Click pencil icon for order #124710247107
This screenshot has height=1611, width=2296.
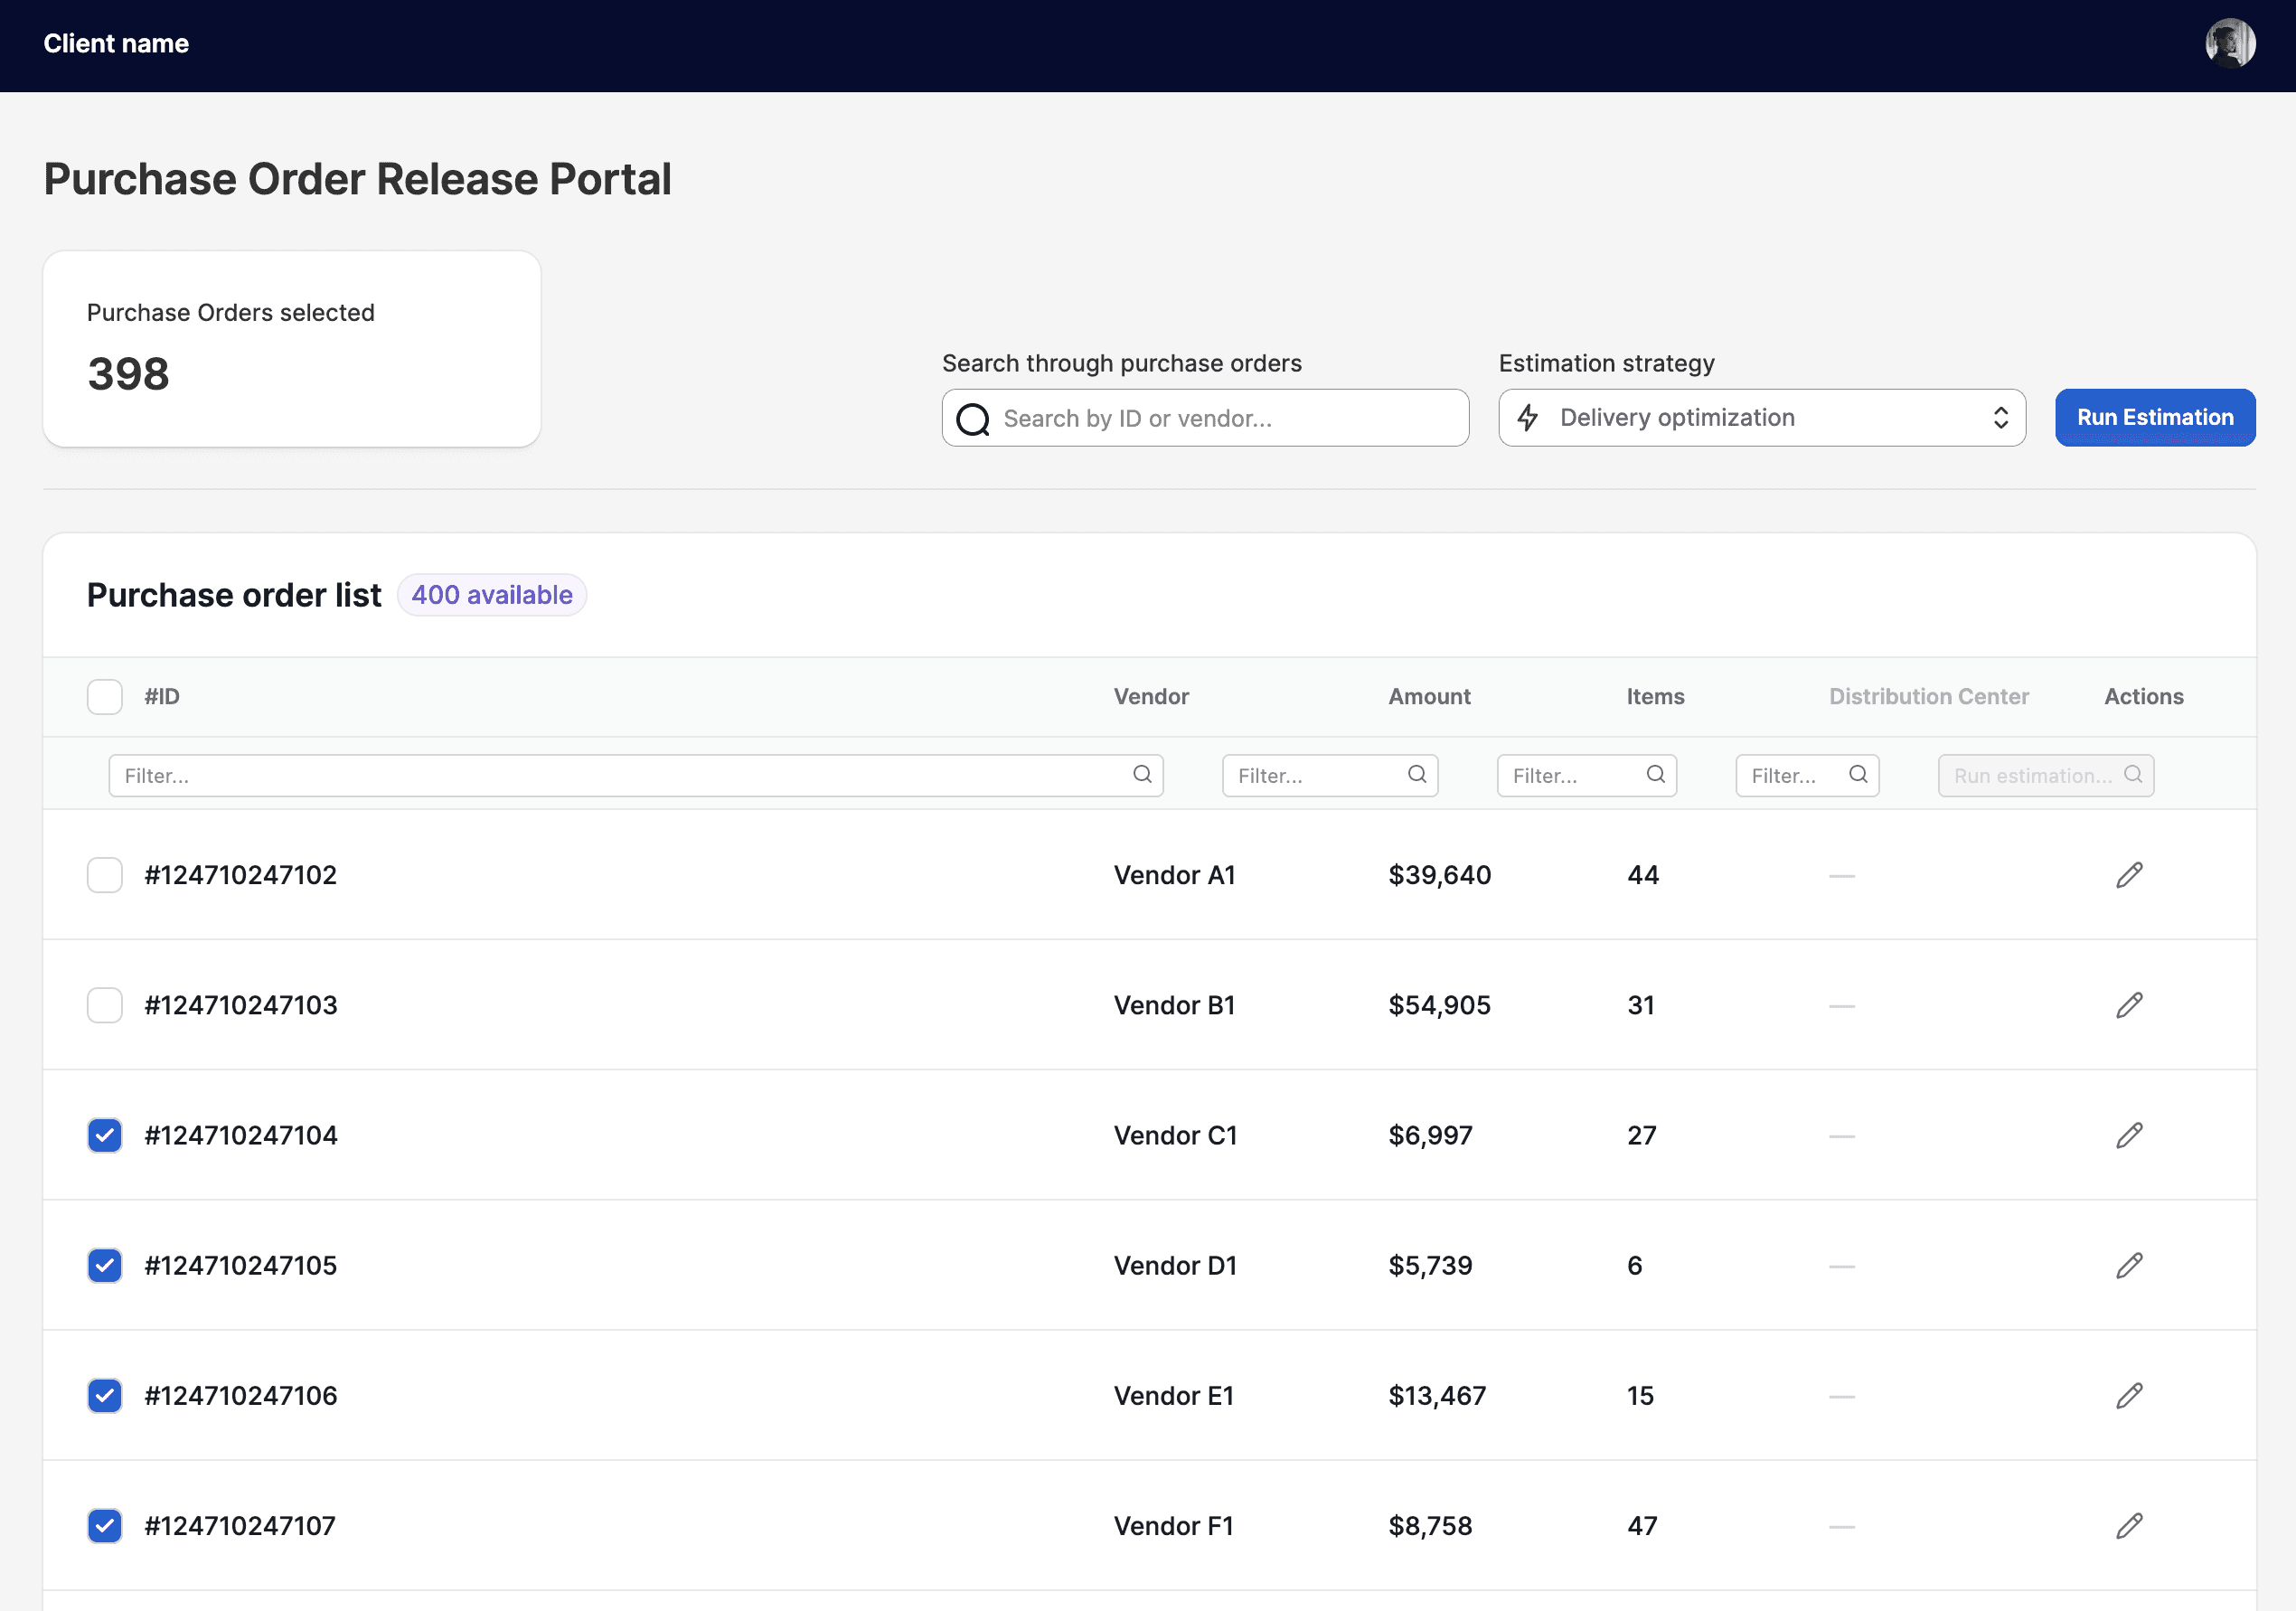pyautogui.click(x=2129, y=1525)
